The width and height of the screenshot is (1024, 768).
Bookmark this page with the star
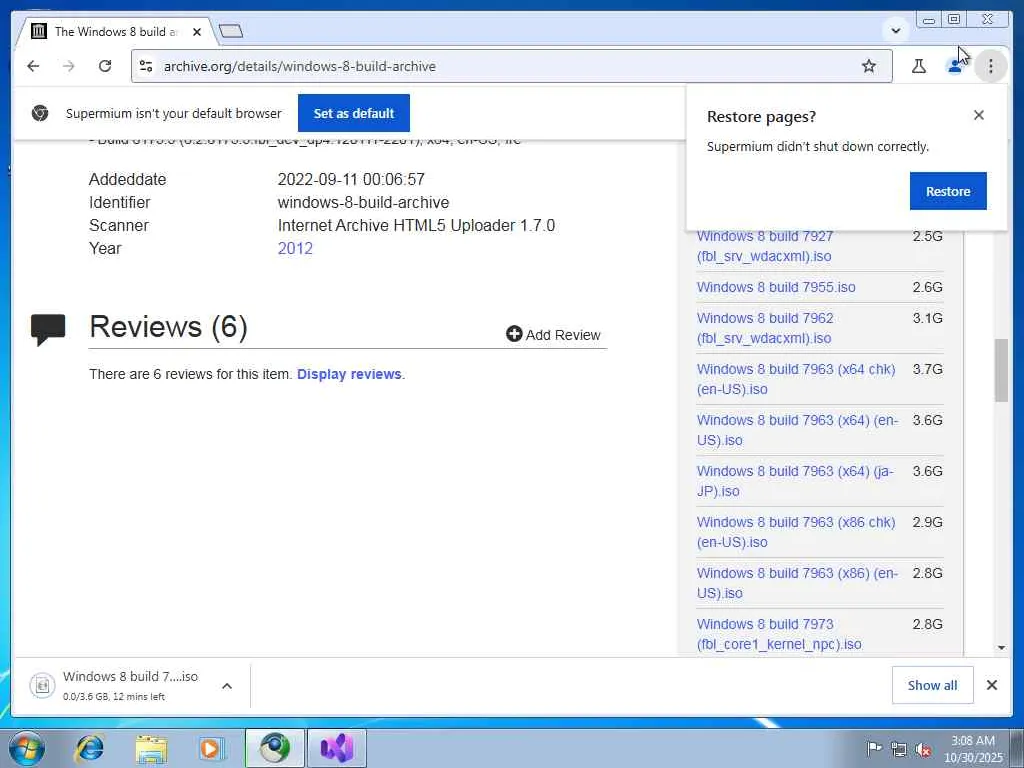coord(869,66)
